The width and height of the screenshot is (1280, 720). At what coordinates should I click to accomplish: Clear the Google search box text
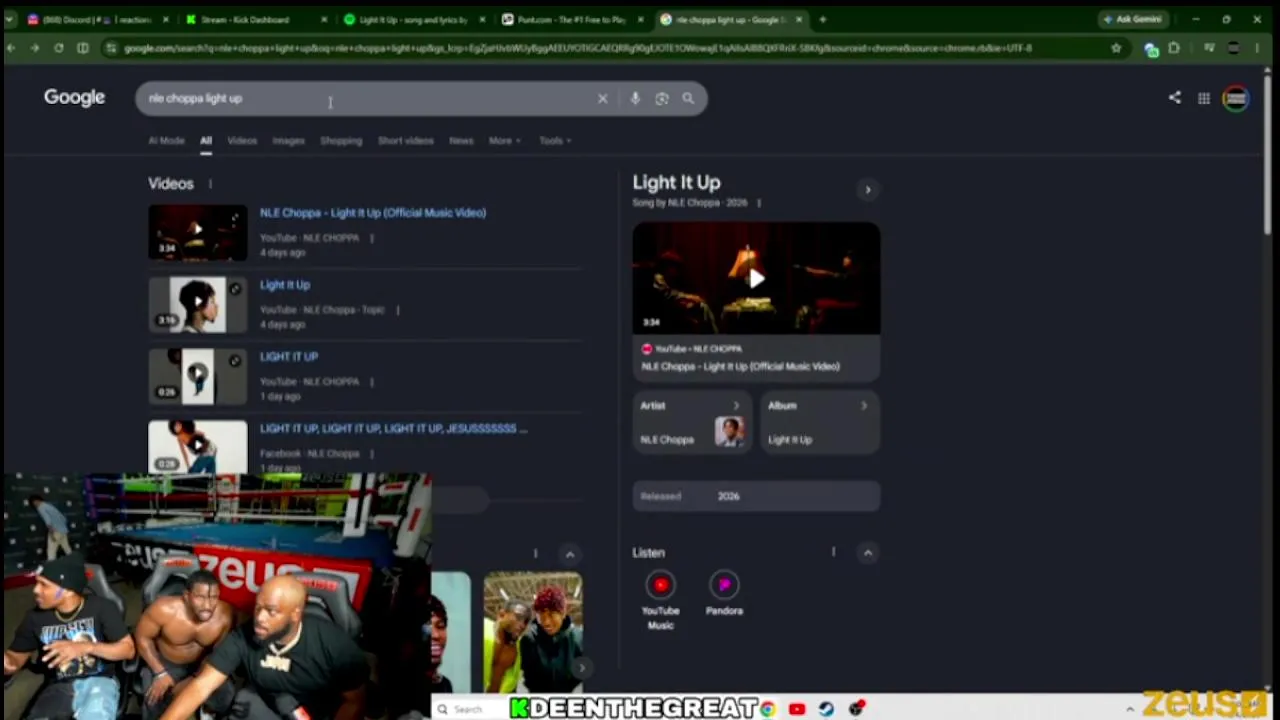pyautogui.click(x=602, y=98)
